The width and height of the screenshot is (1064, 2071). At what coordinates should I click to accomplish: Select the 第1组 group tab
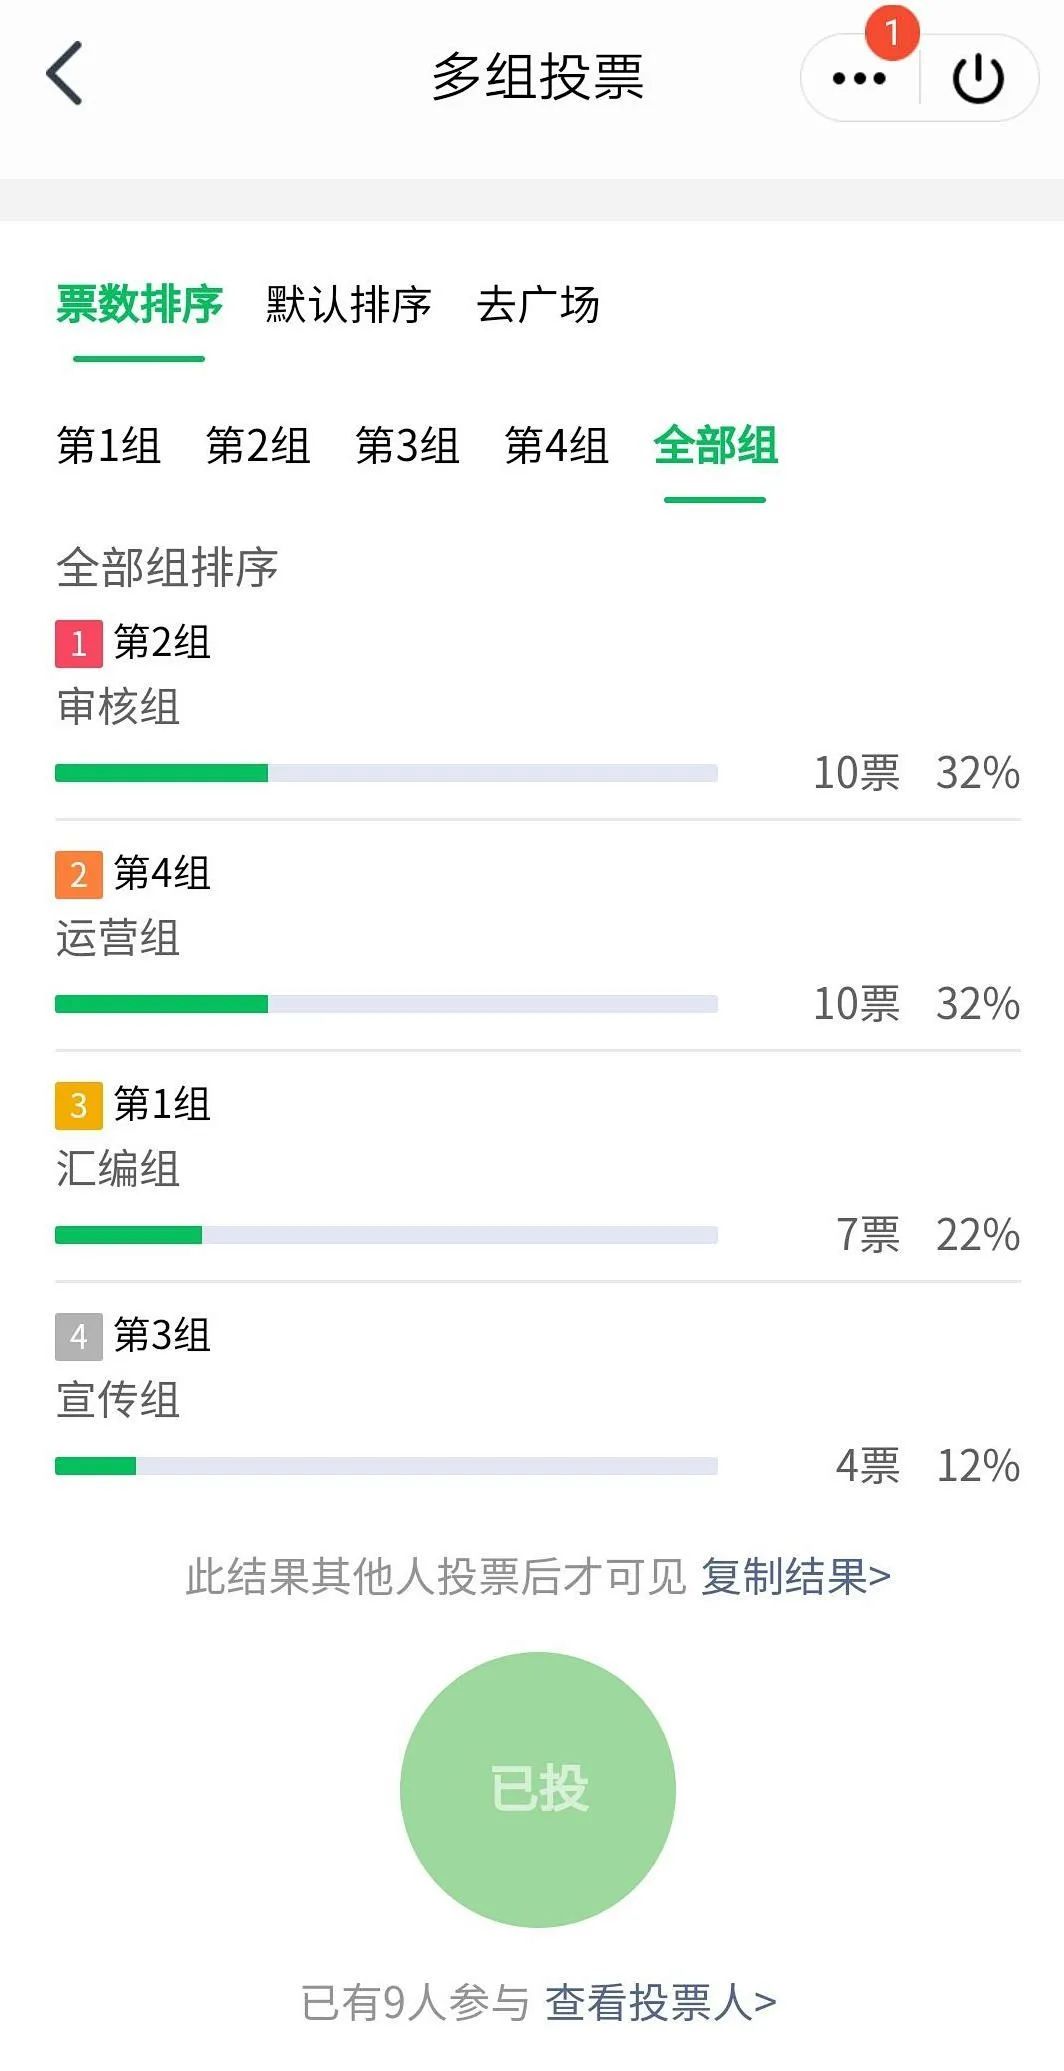pyautogui.click(x=109, y=446)
